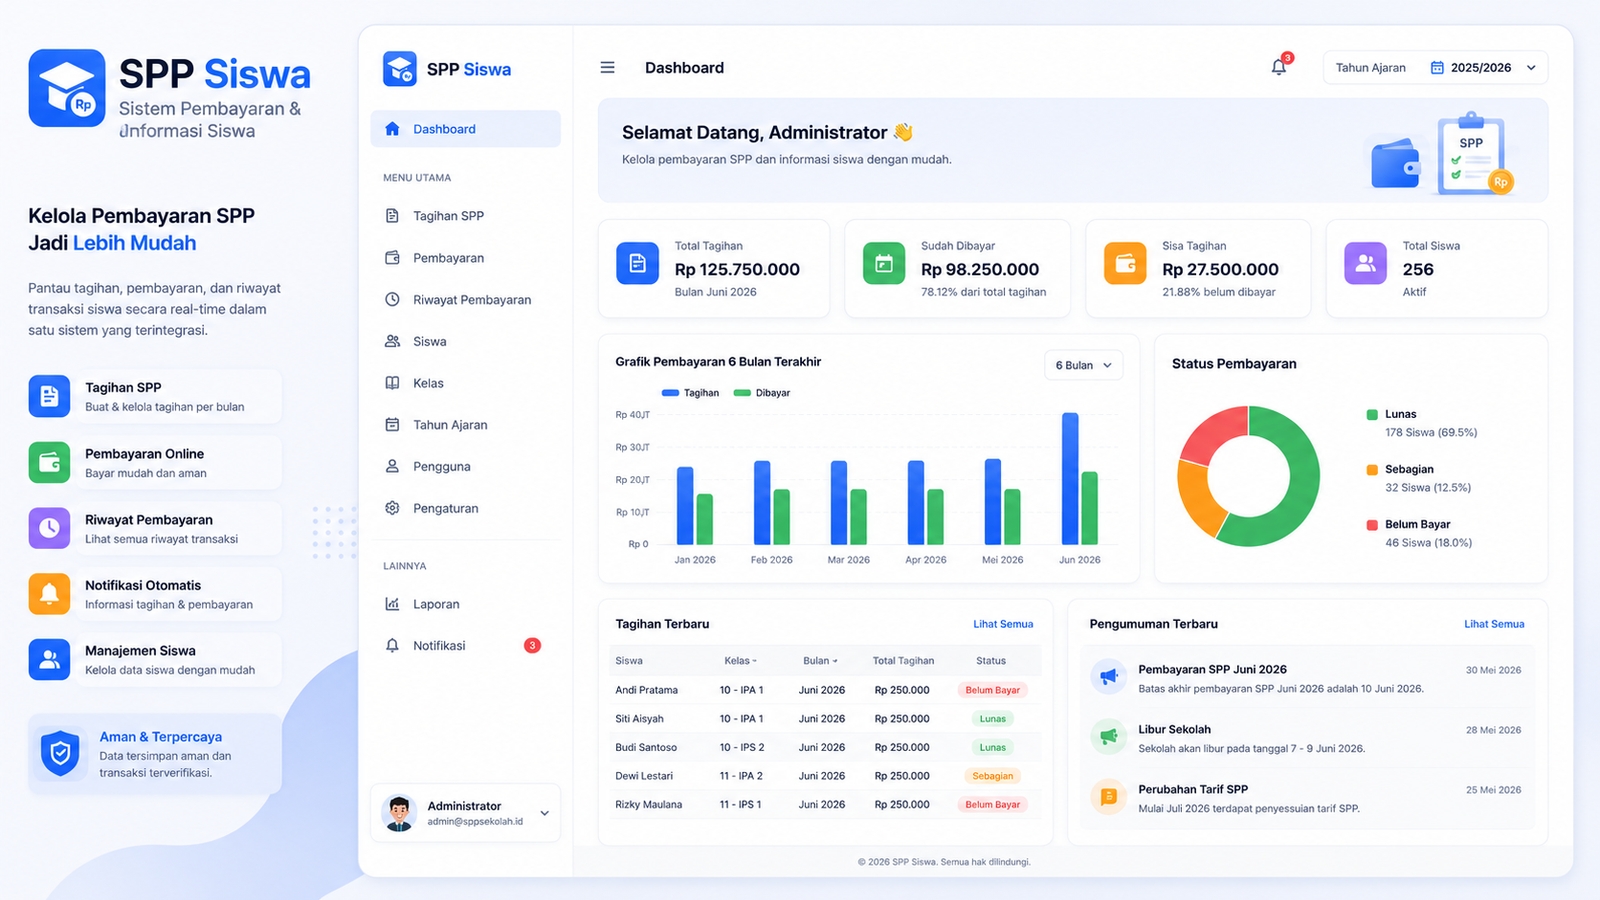Click the Aman & Terpercaya shield icon
1600x900 pixels.
pyautogui.click(x=60, y=753)
